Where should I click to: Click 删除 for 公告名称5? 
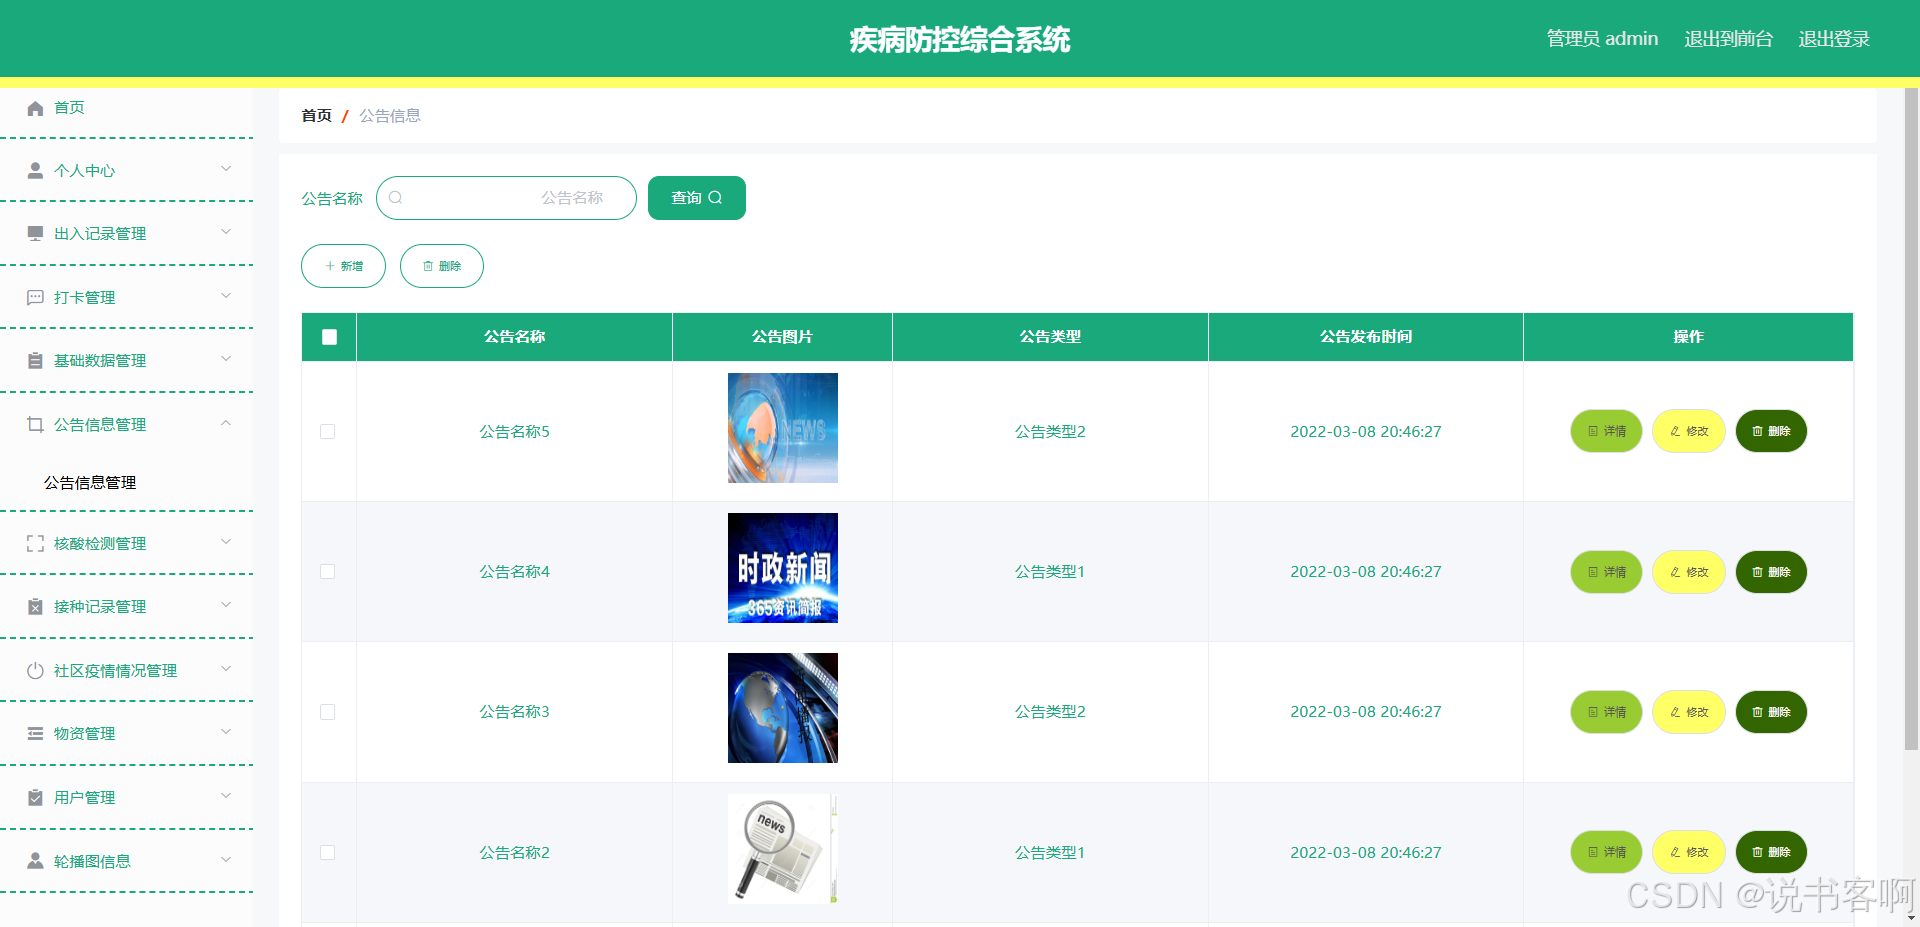1771,431
